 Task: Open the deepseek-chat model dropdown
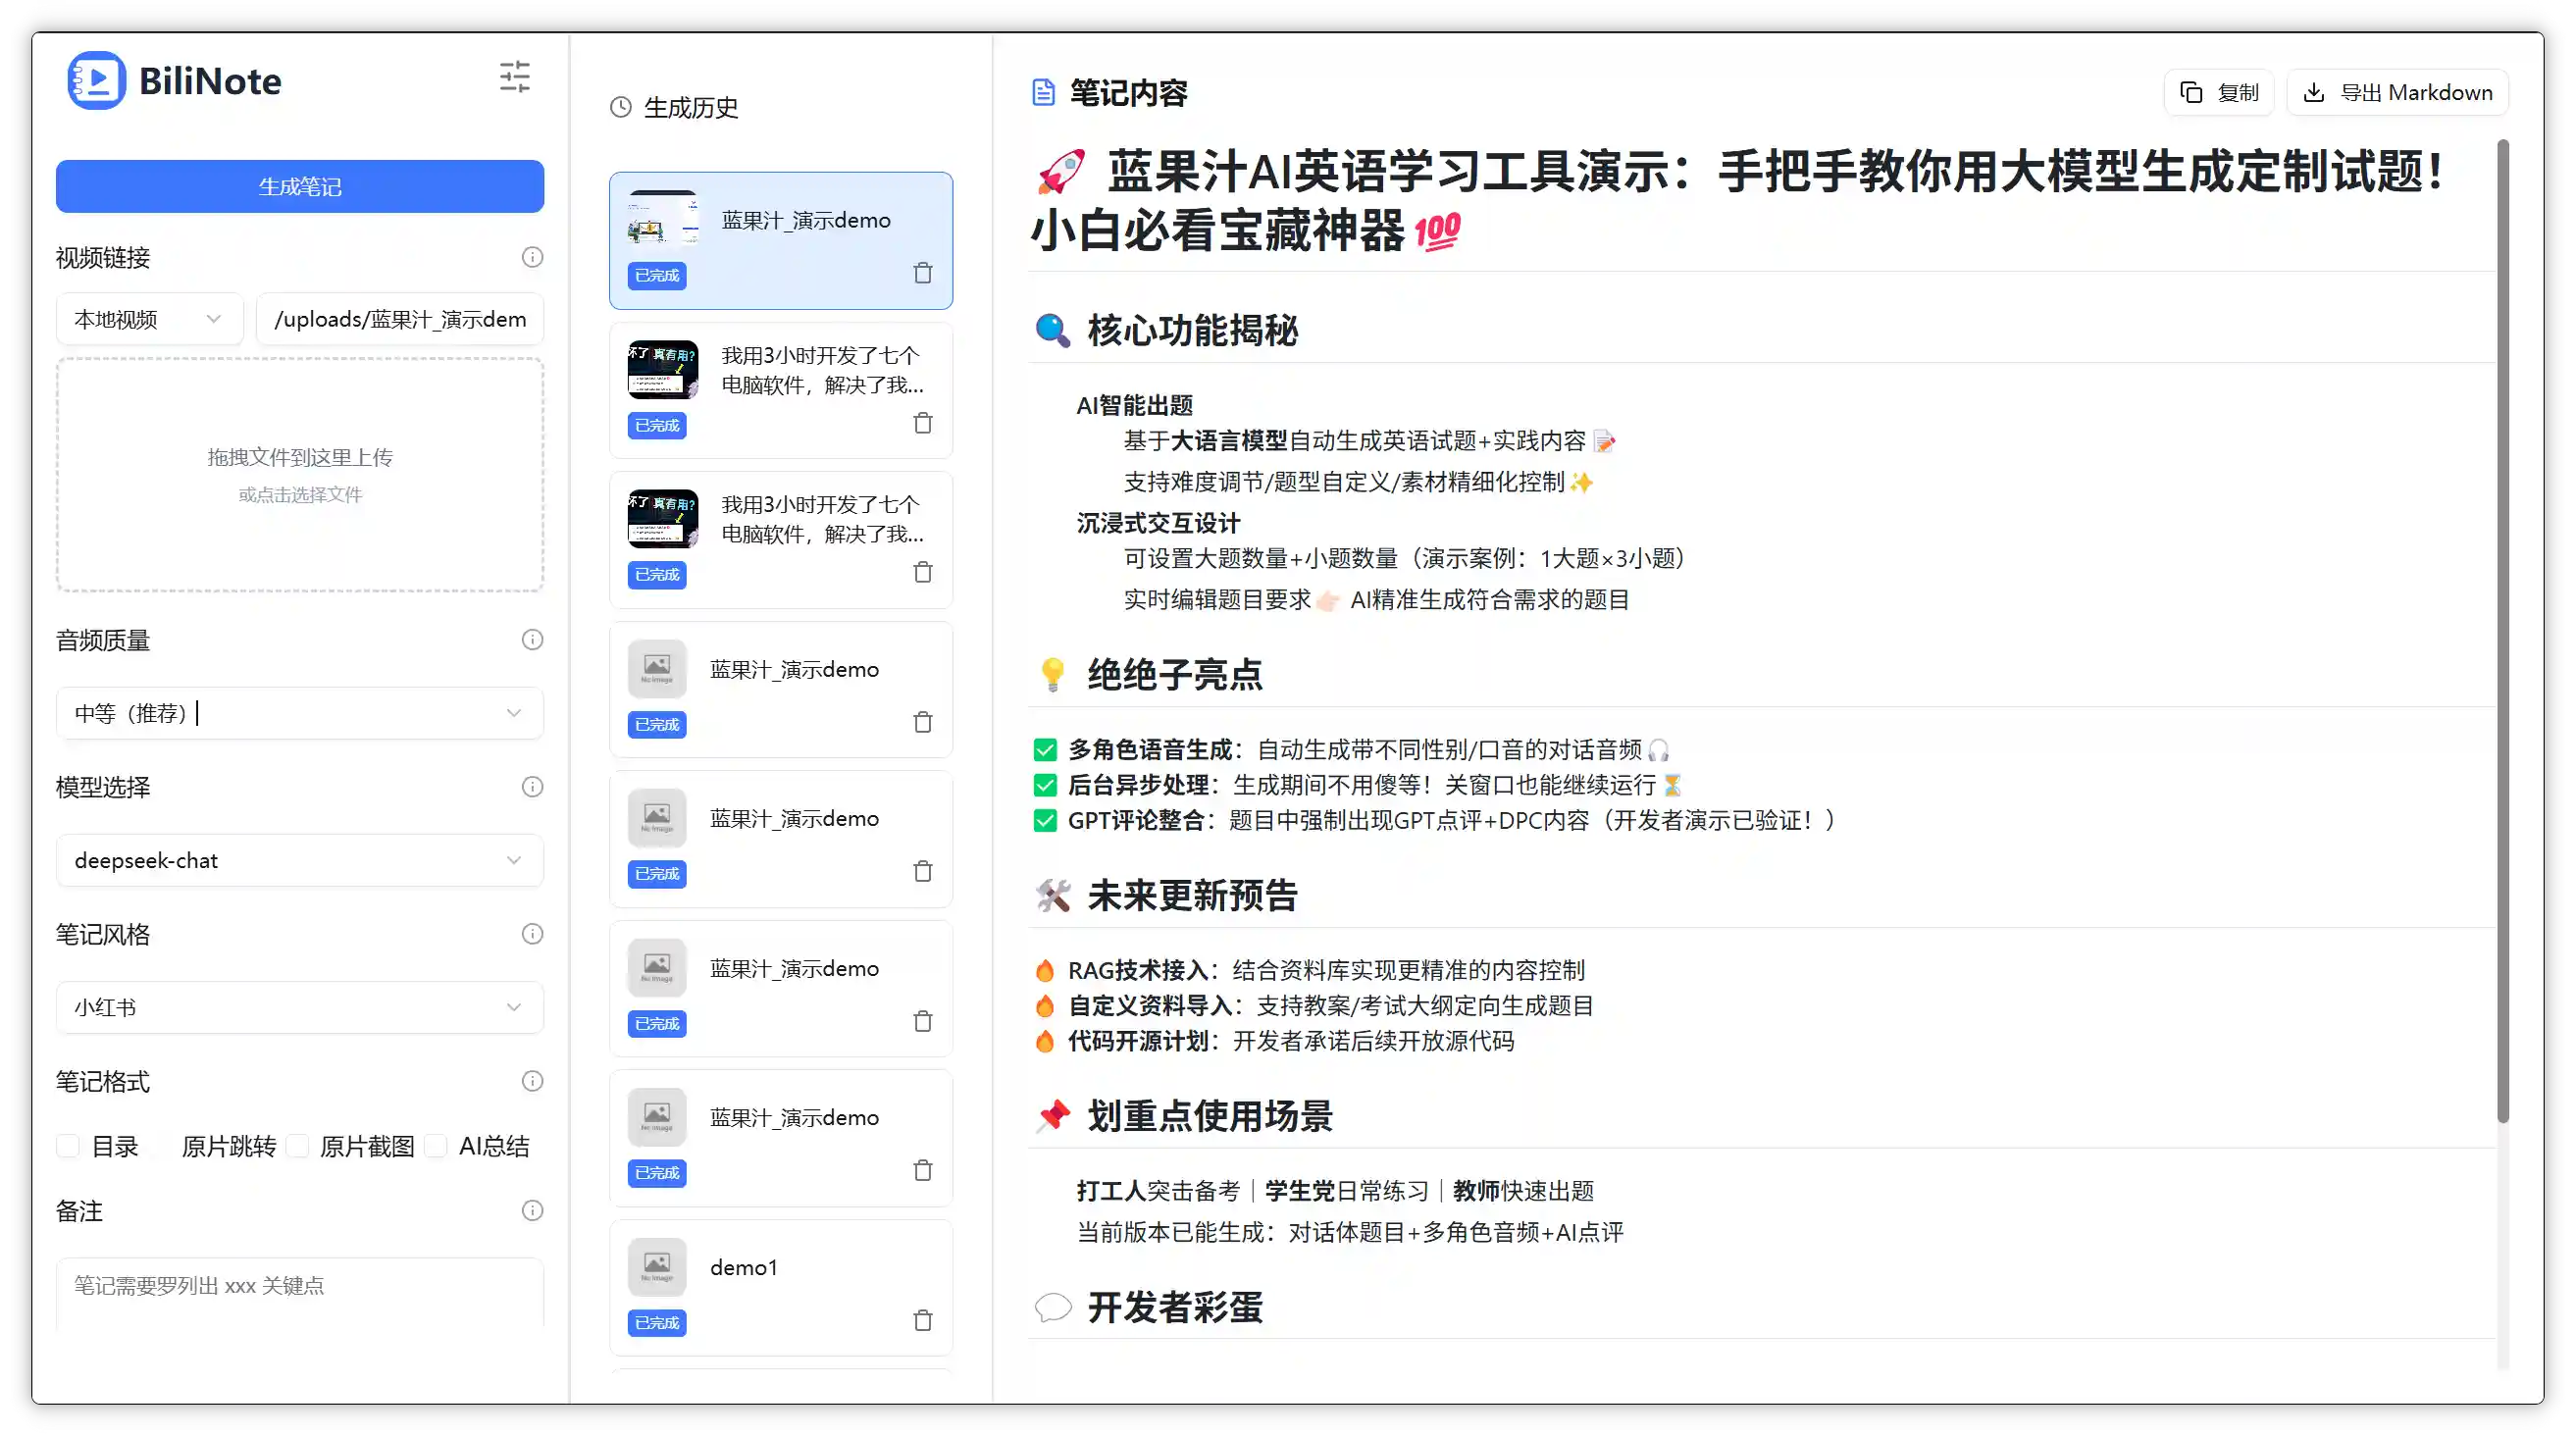click(x=299, y=860)
